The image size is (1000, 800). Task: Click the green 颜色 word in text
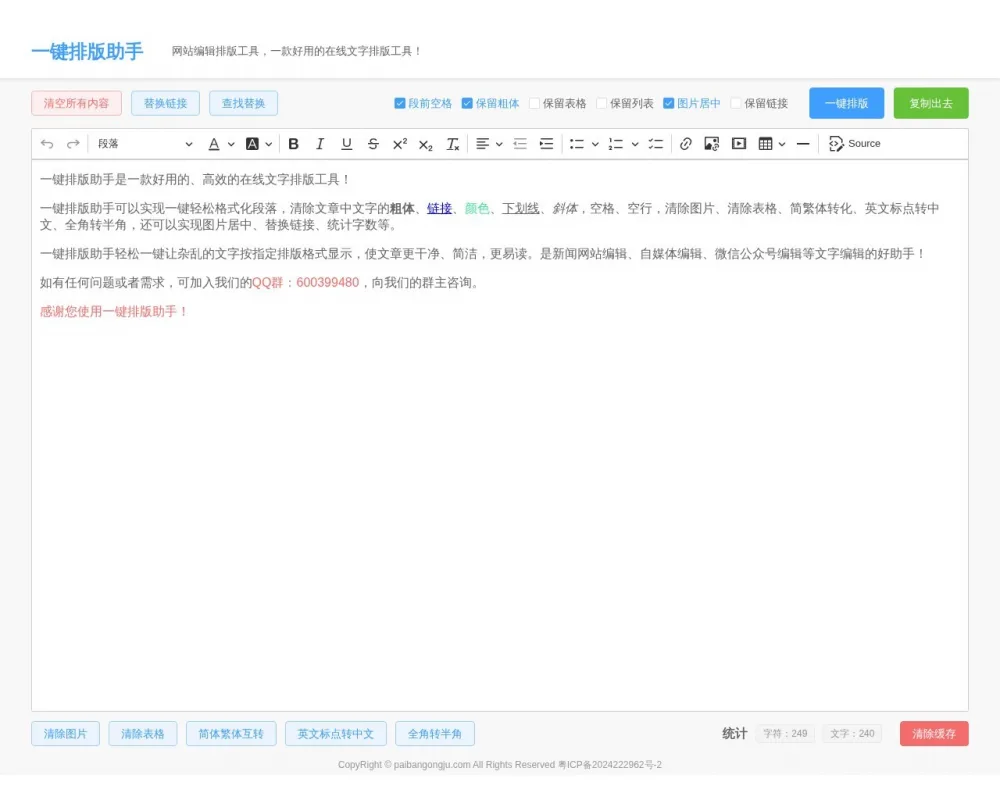(477, 208)
